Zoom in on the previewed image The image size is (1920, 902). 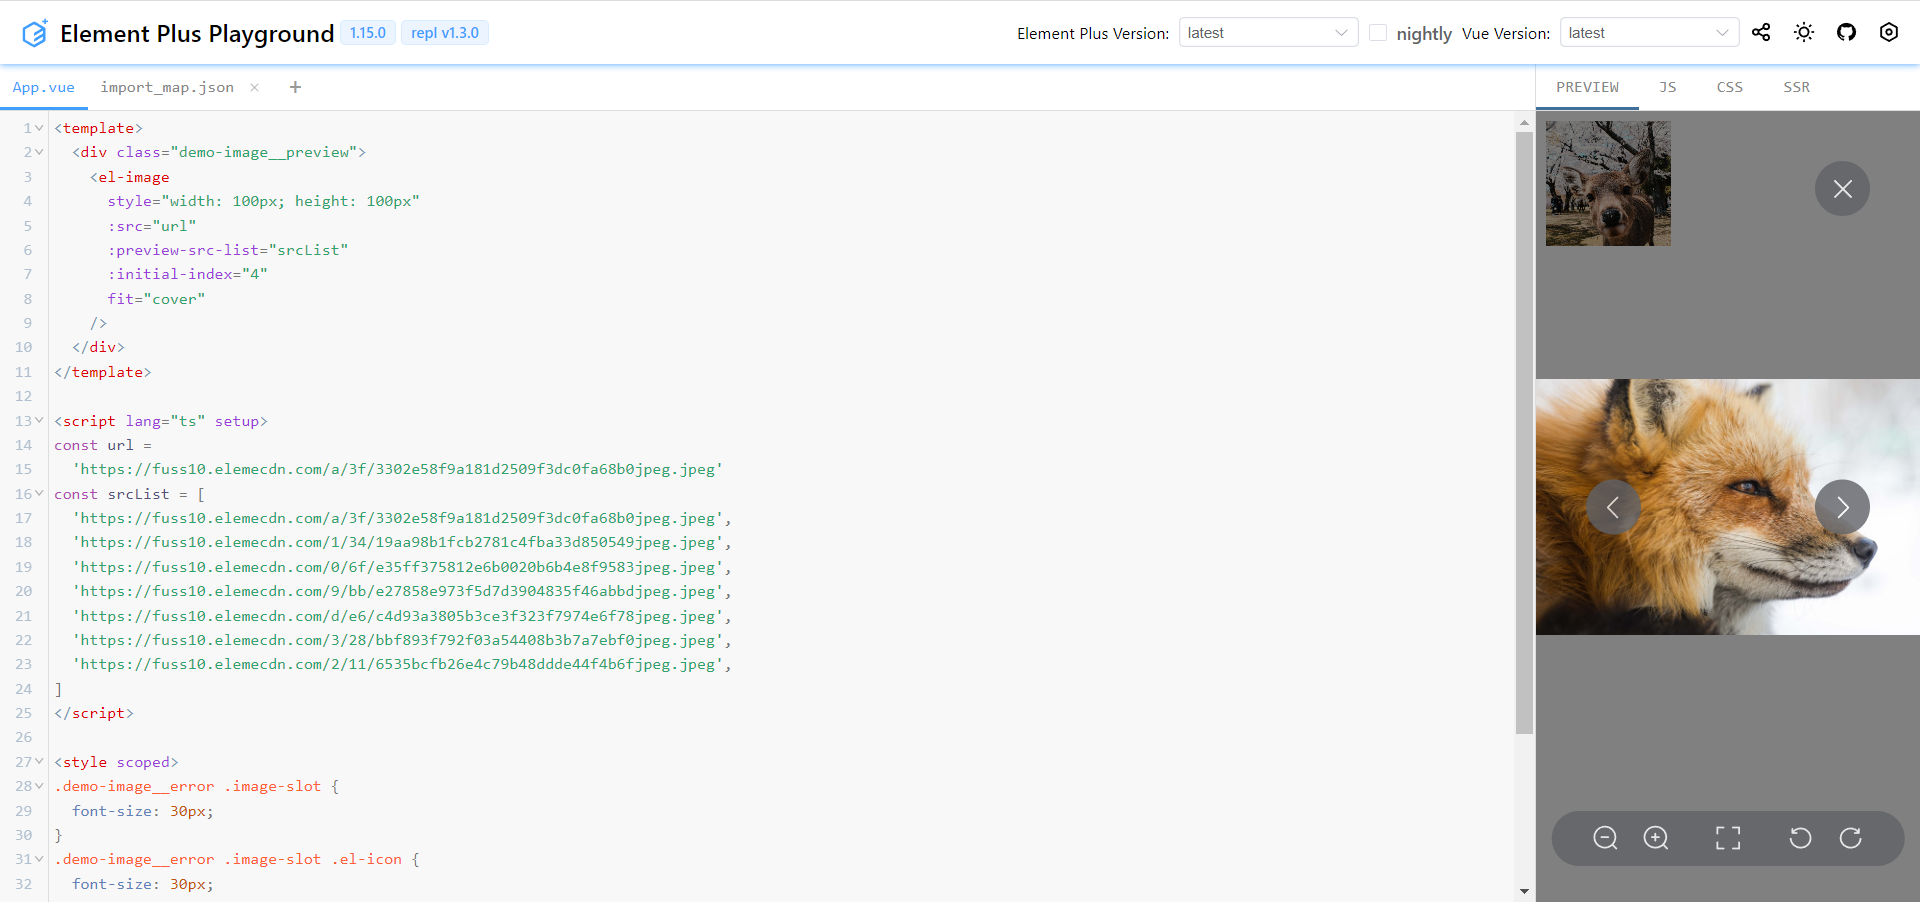click(x=1656, y=839)
